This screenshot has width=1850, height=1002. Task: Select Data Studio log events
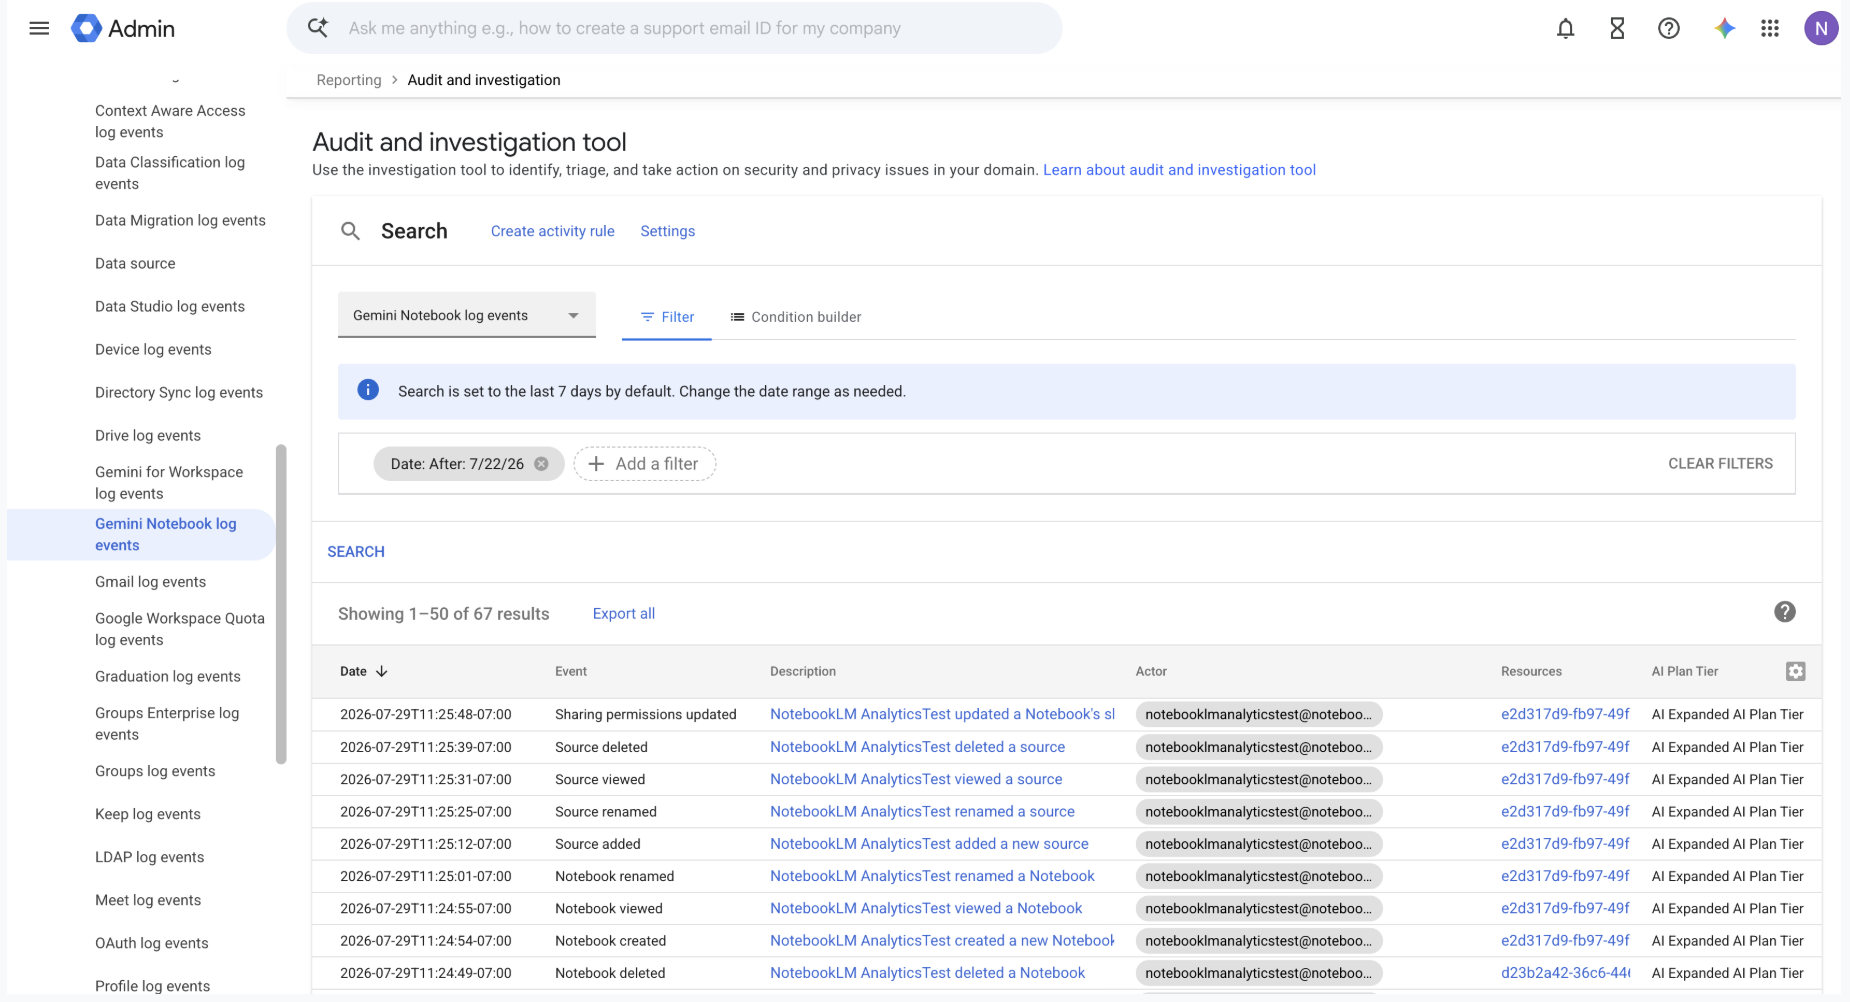tap(170, 307)
